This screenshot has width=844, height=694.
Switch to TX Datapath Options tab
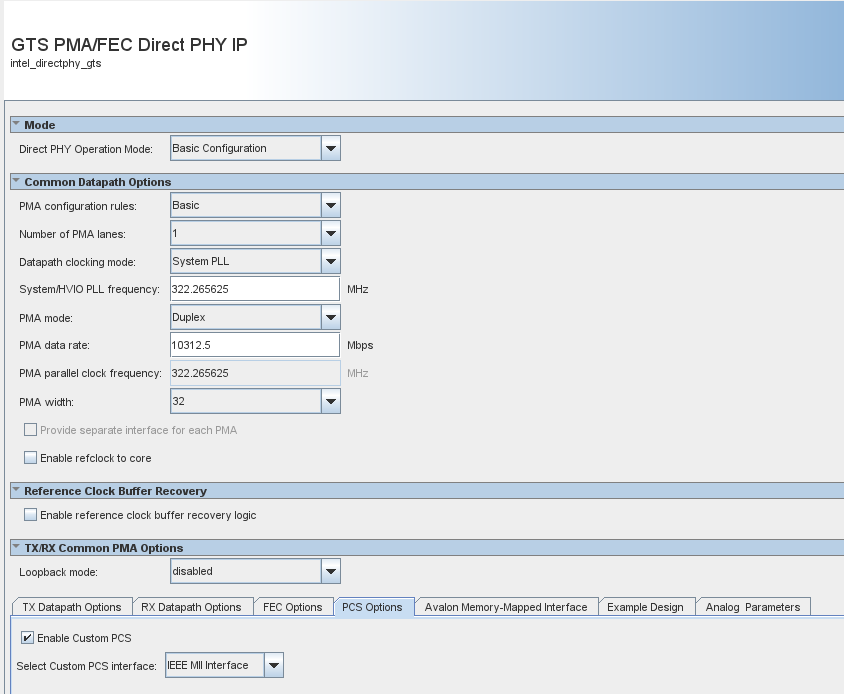[x=72, y=607]
